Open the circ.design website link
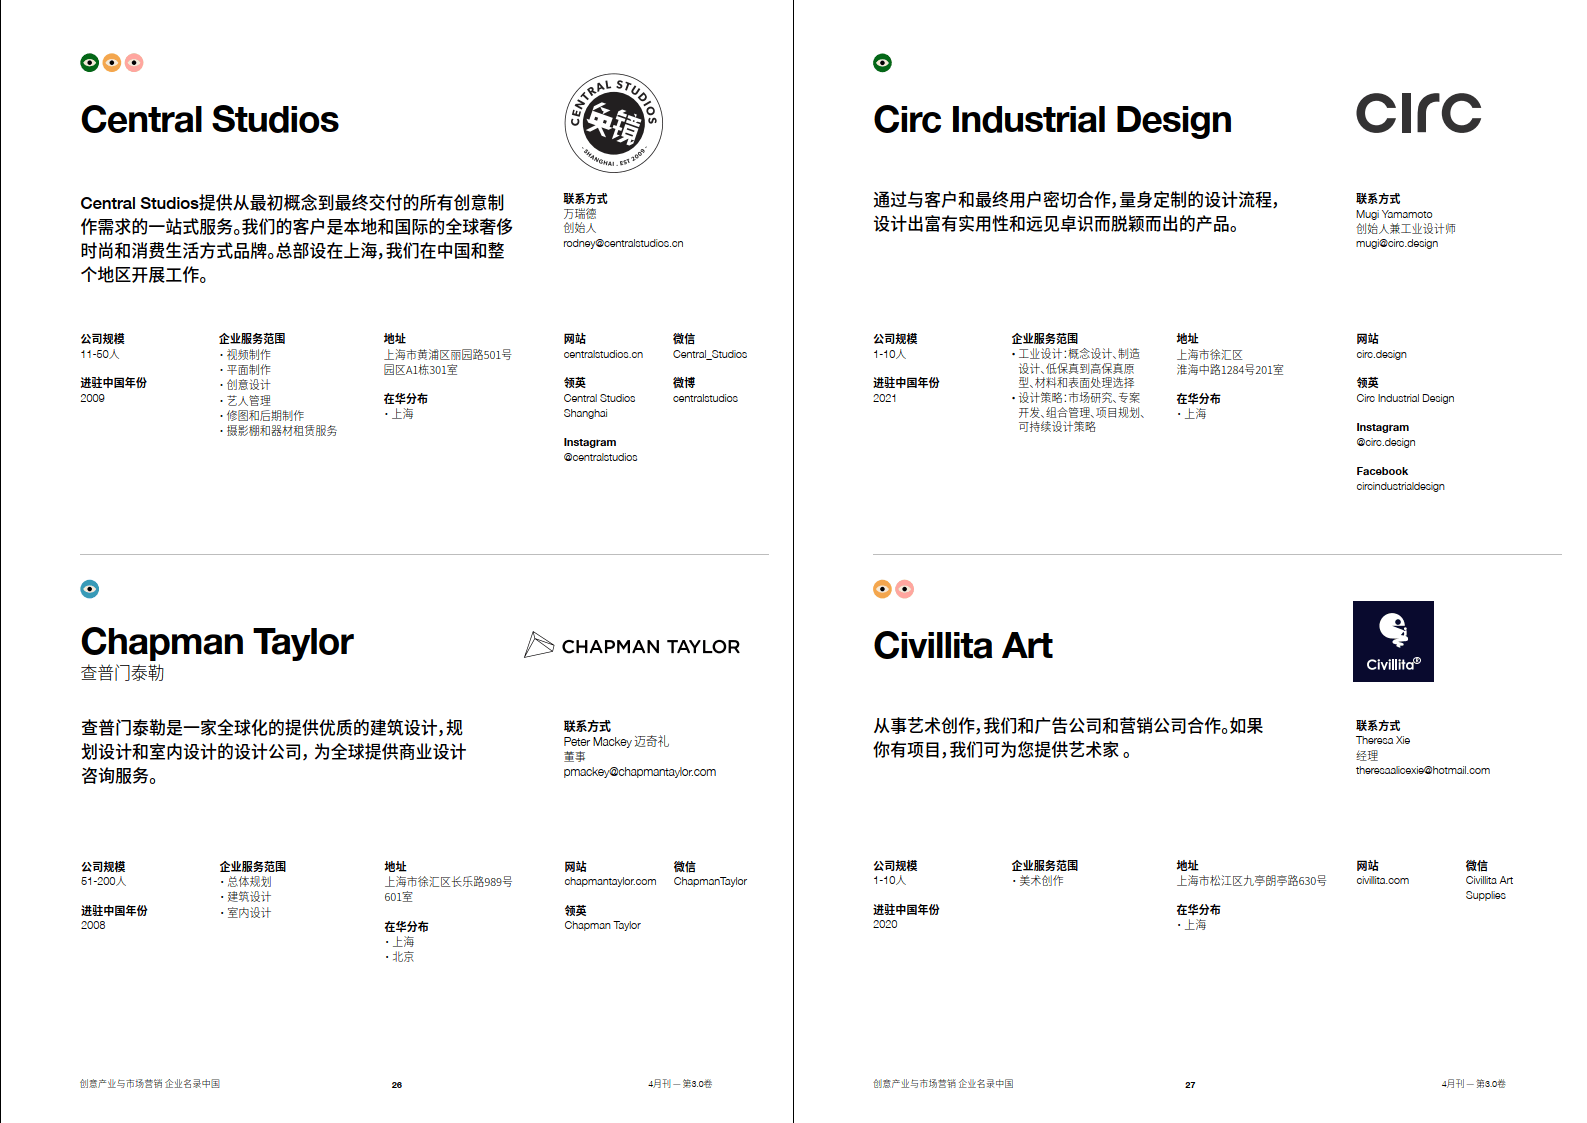This screenshot has height=1123, width=1587. [1381, 354]
